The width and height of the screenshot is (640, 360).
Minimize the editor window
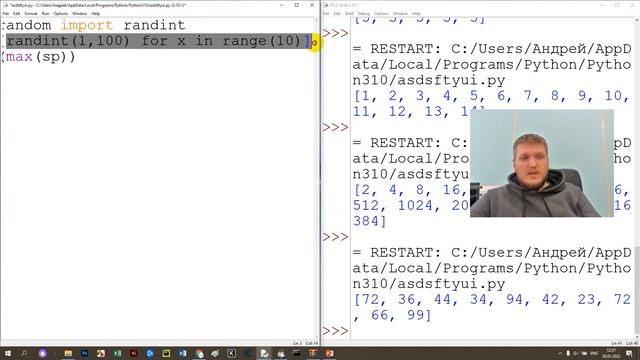282,5
